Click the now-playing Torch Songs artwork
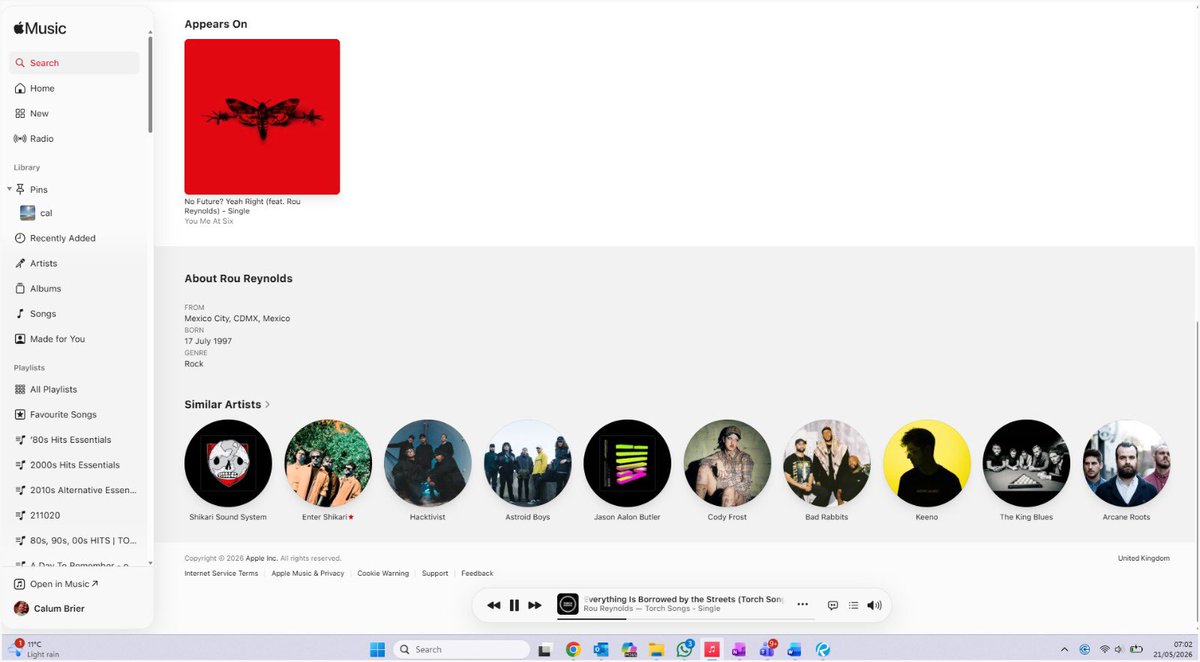1200x662 pixels. point(567,604)
